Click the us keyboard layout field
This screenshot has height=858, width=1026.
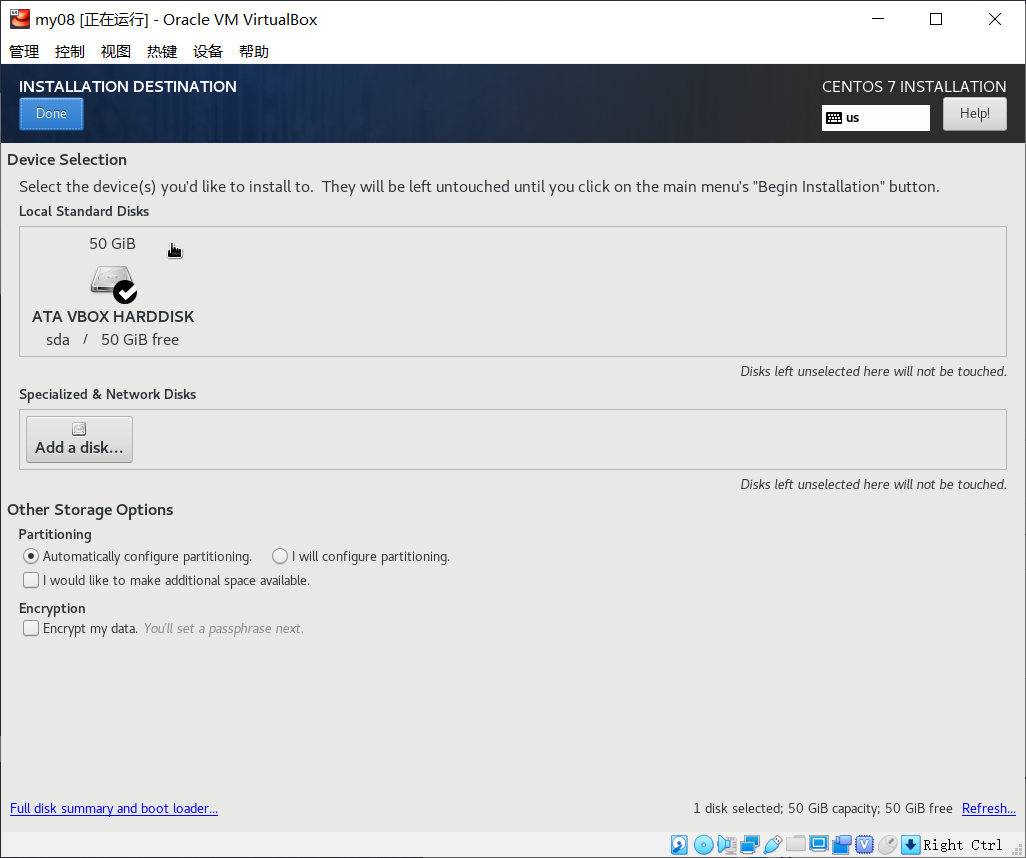tap(876, 118)
